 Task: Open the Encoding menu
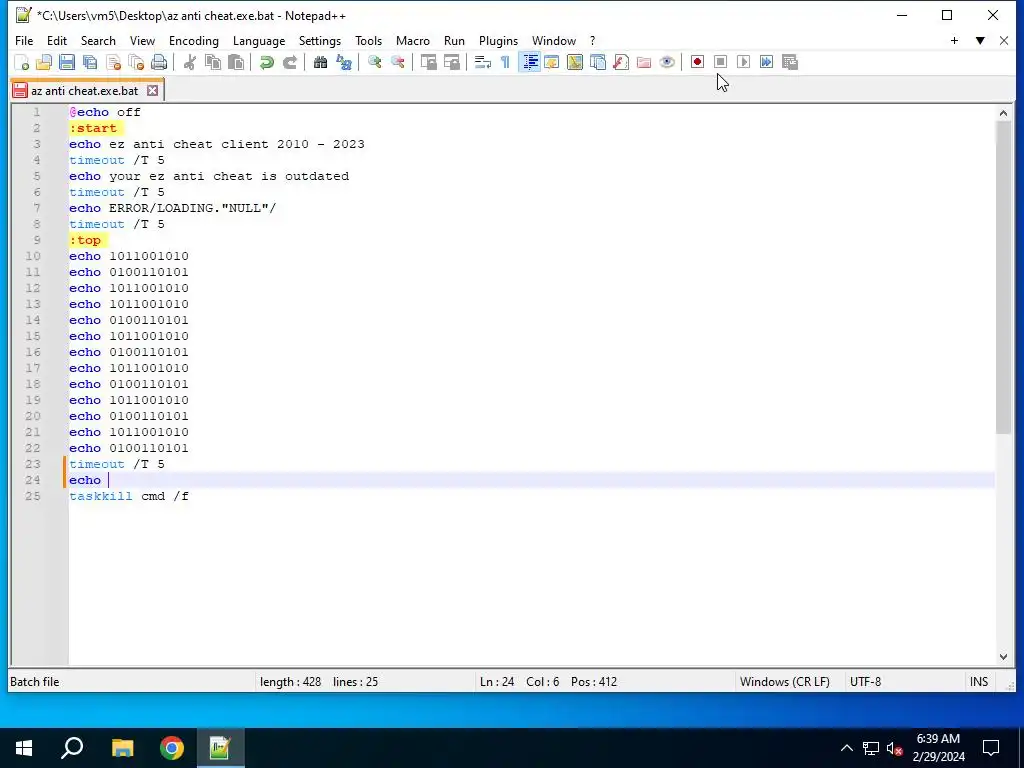[x=193, y=40]
